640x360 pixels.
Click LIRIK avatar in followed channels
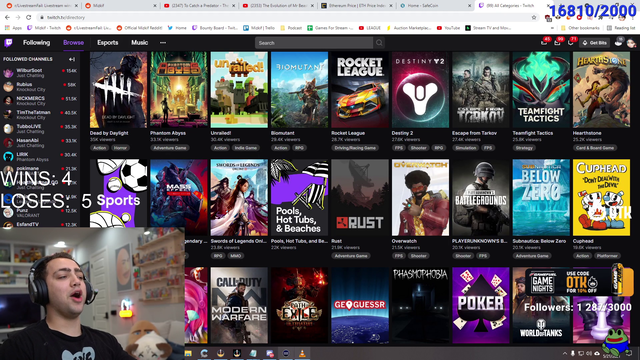coord(8,157)
